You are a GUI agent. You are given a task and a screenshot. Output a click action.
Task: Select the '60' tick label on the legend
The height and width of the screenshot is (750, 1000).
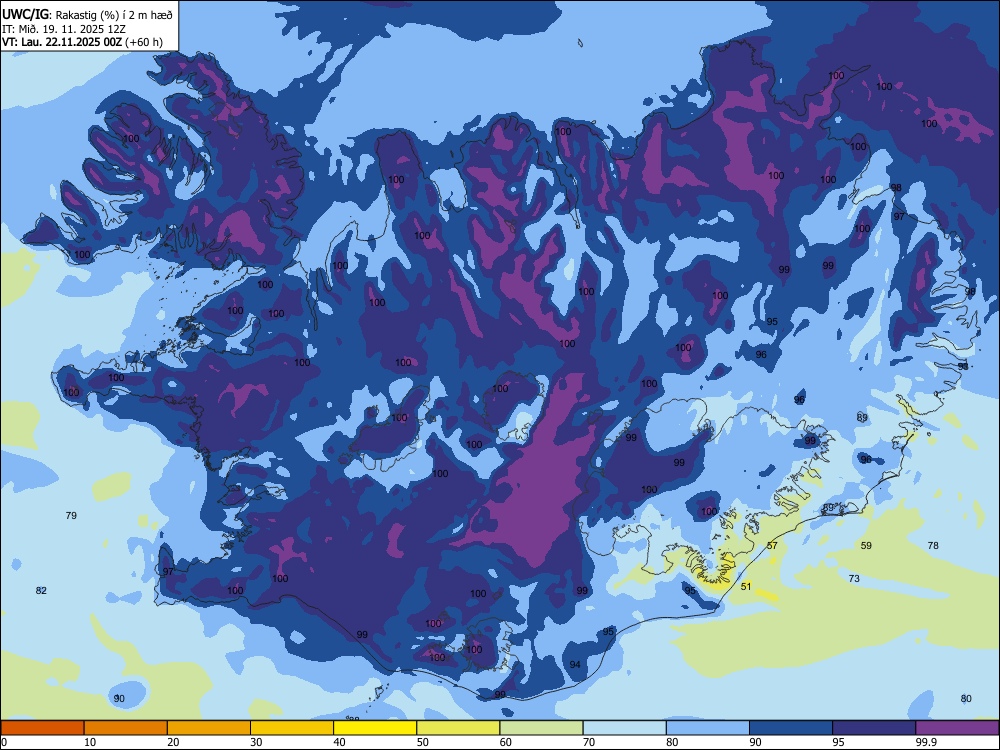click(506, 742)
